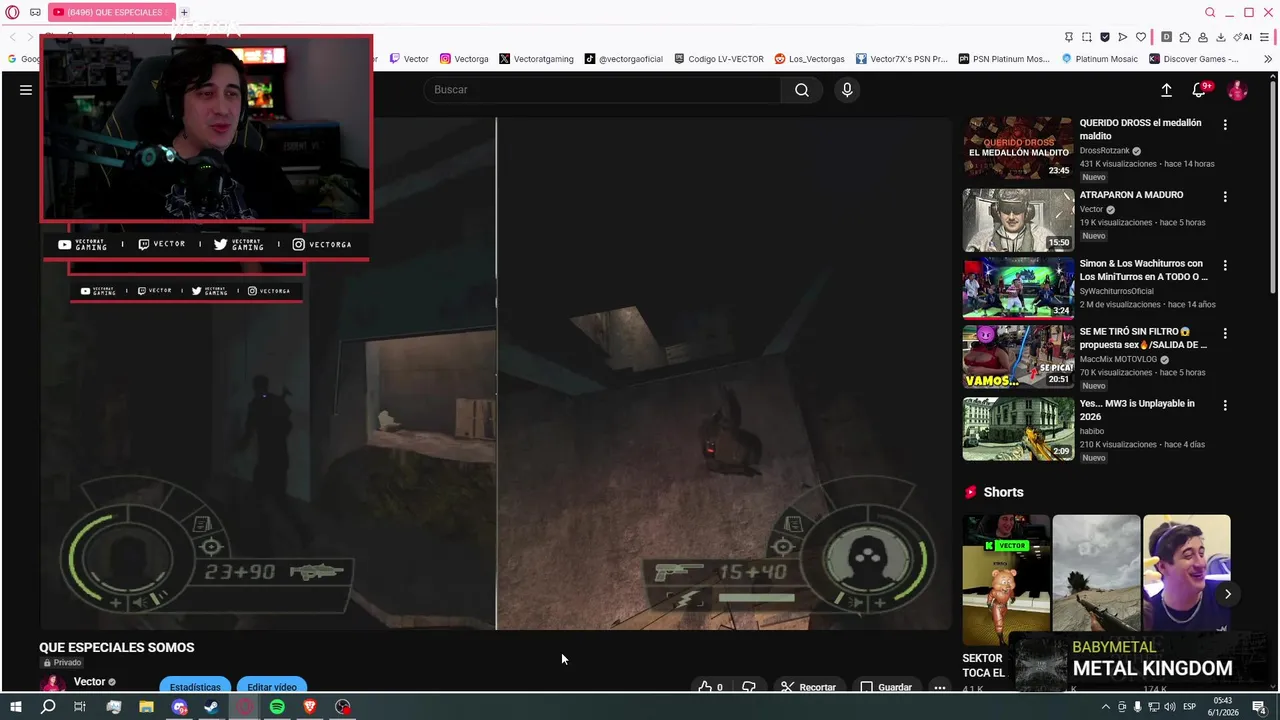This screenshot has width=1280, height=720.
Task: Open the Vectorga Instagram bookmark
Action: coord(464,59)
